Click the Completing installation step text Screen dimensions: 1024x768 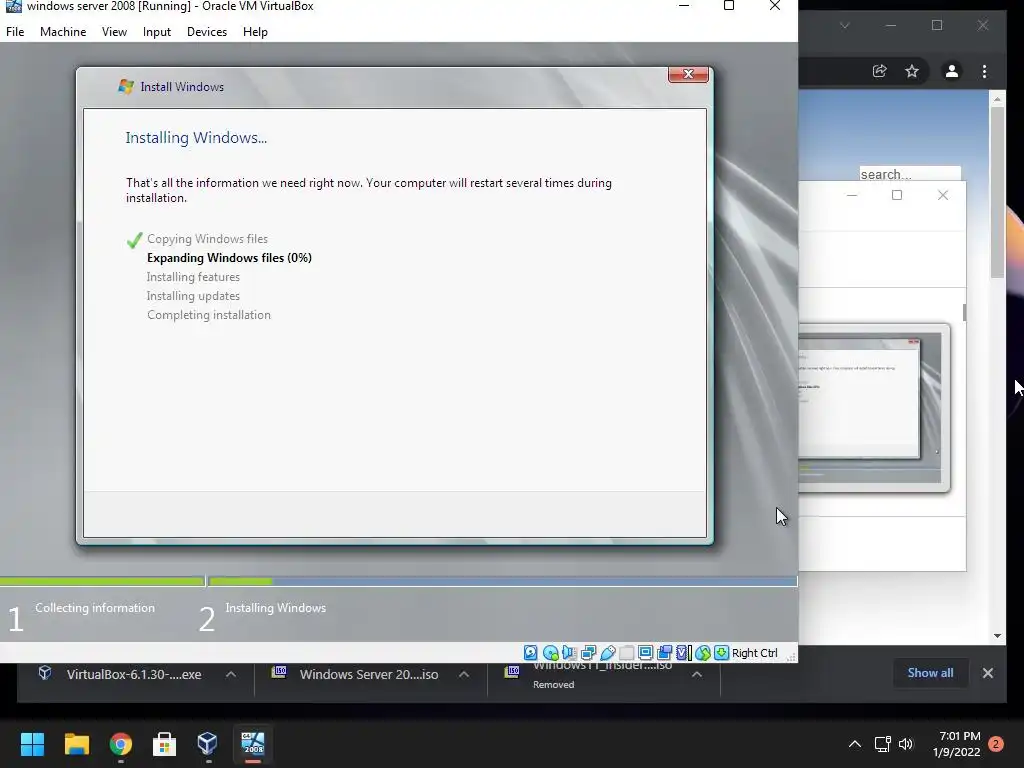tap(209, 315)
